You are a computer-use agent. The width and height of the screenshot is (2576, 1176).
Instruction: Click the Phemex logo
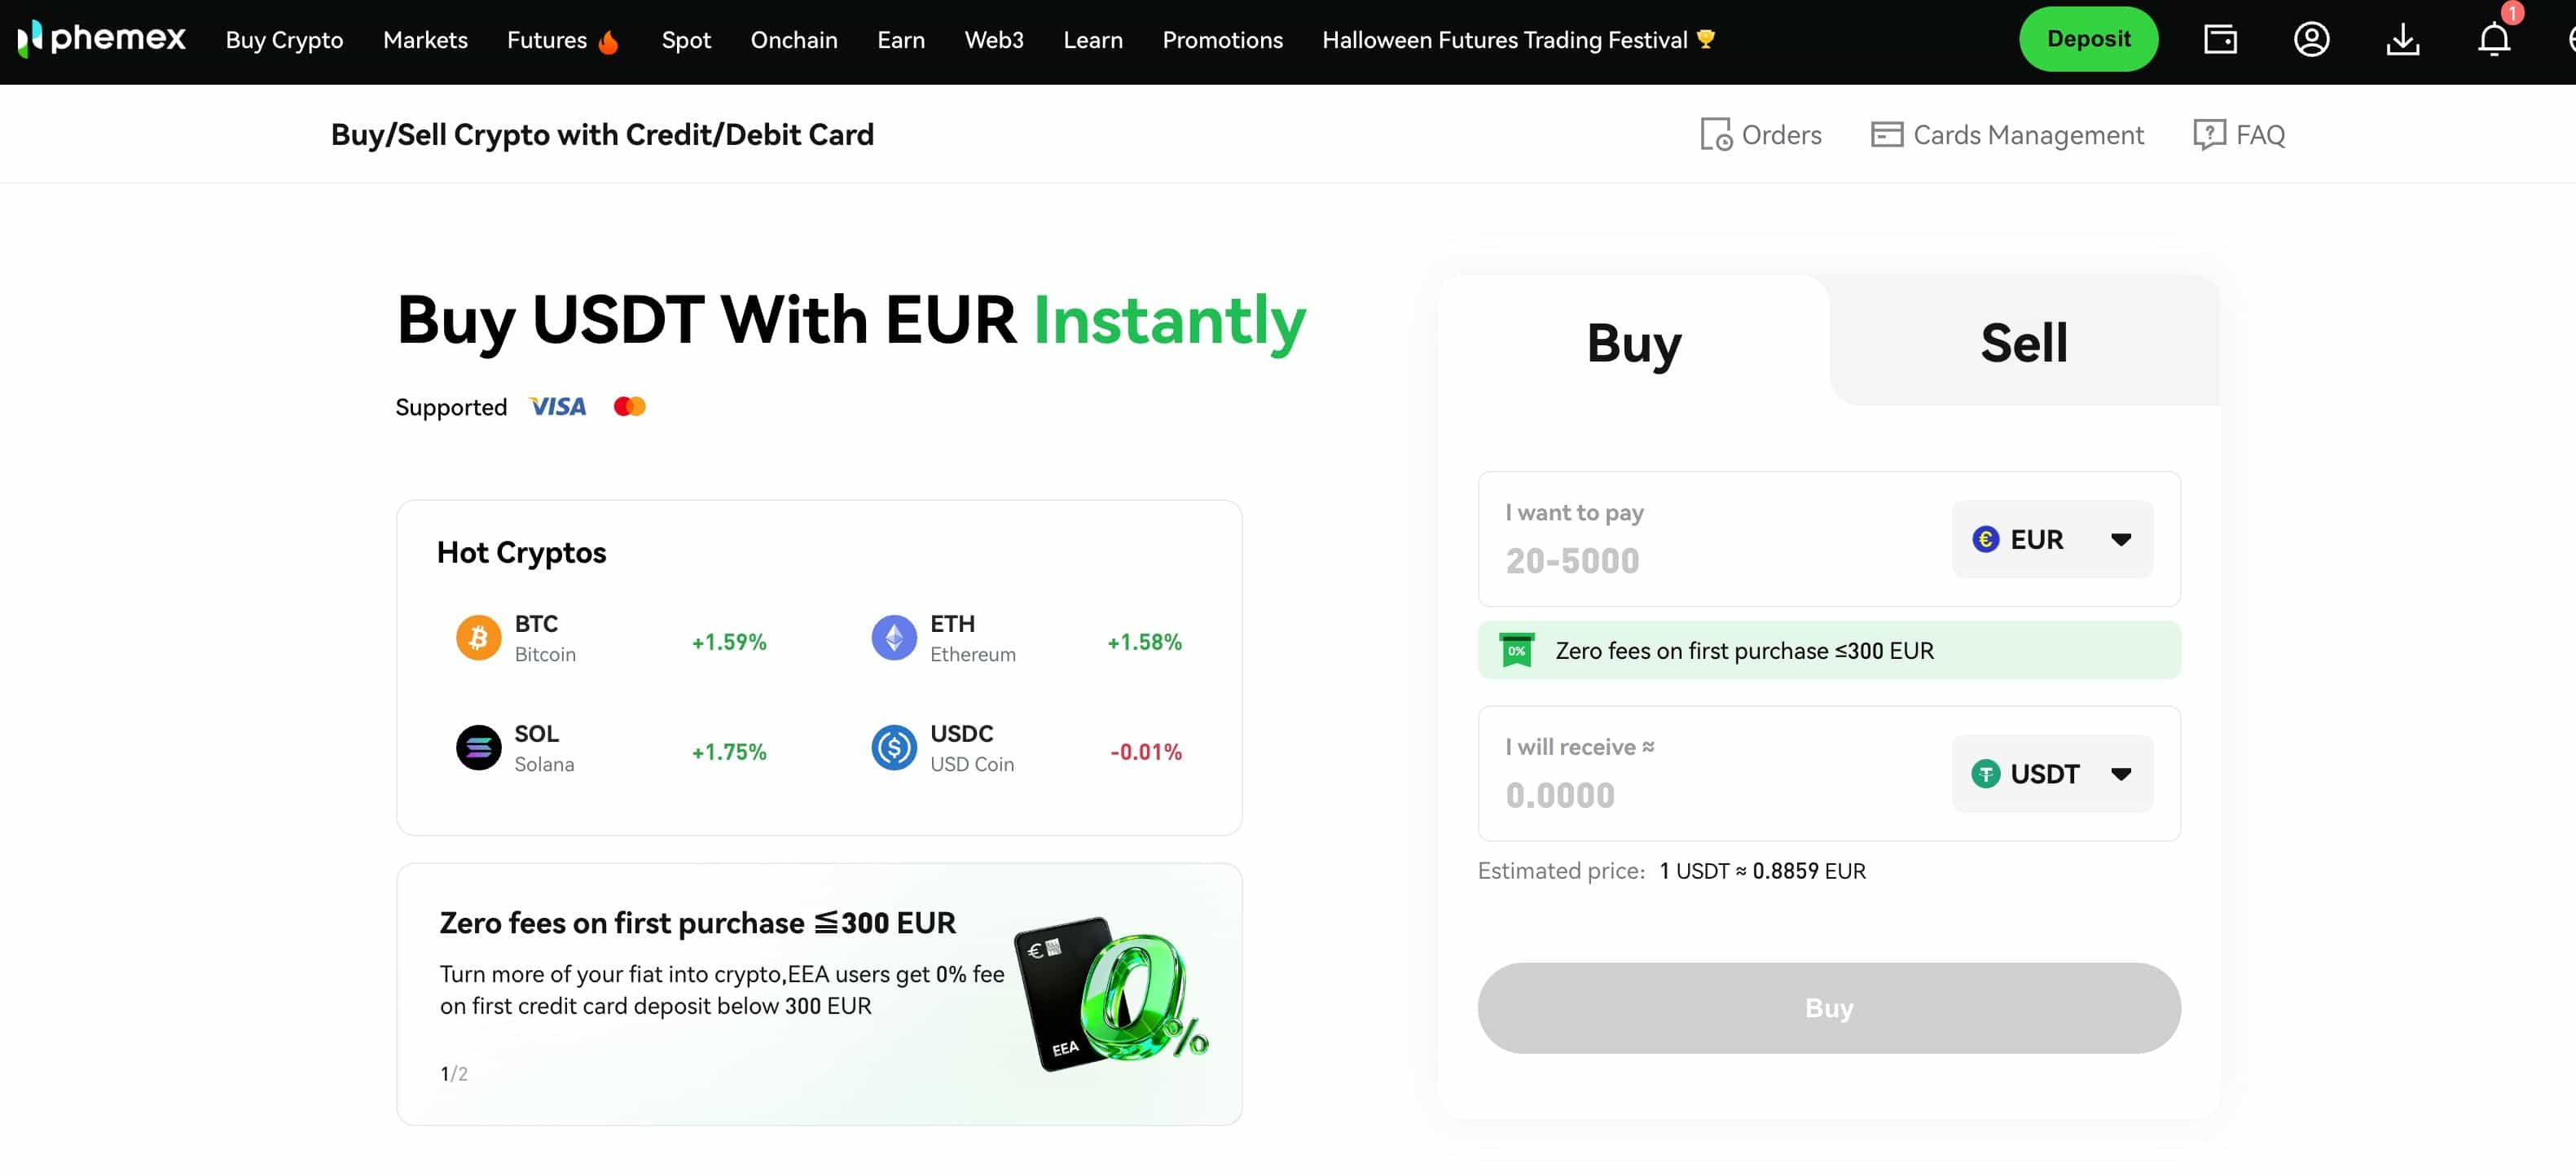102,39
